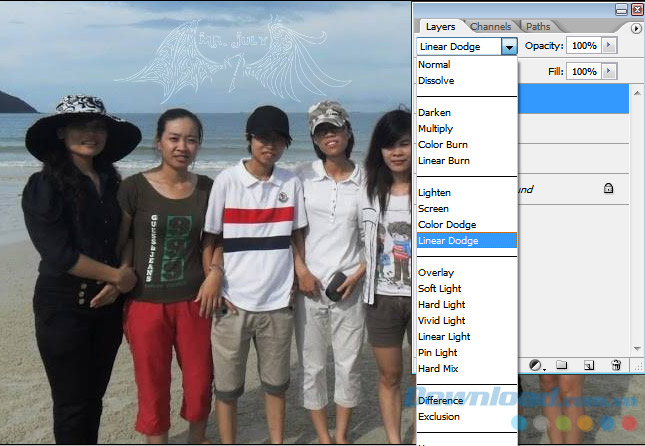645x446 pixels.
Task: Choose Darken from blend list
Action: pos(434,113)
